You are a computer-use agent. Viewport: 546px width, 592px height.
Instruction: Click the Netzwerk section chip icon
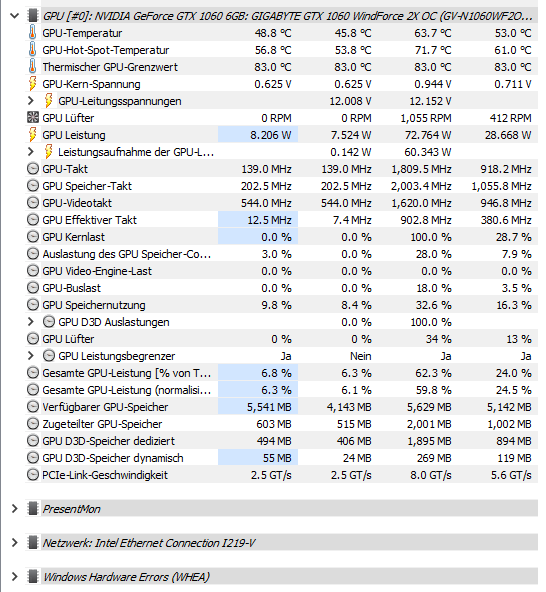(33, 543)
